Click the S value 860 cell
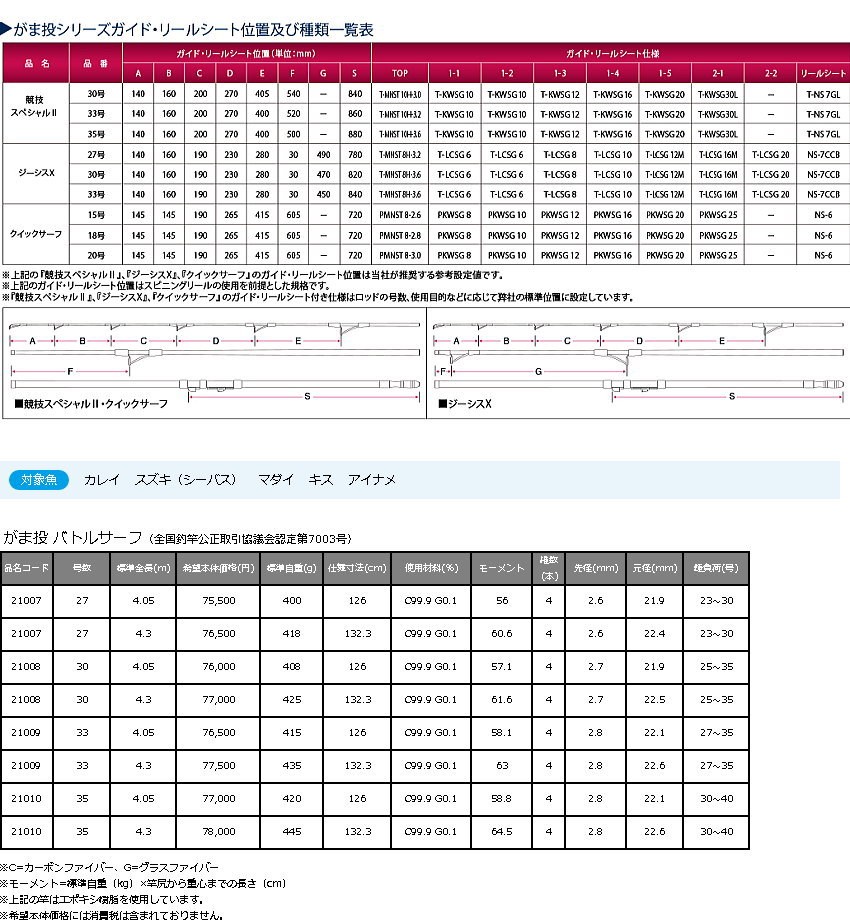Image resolution: width=850 pixels, height=920 pixels. [355, 114]
